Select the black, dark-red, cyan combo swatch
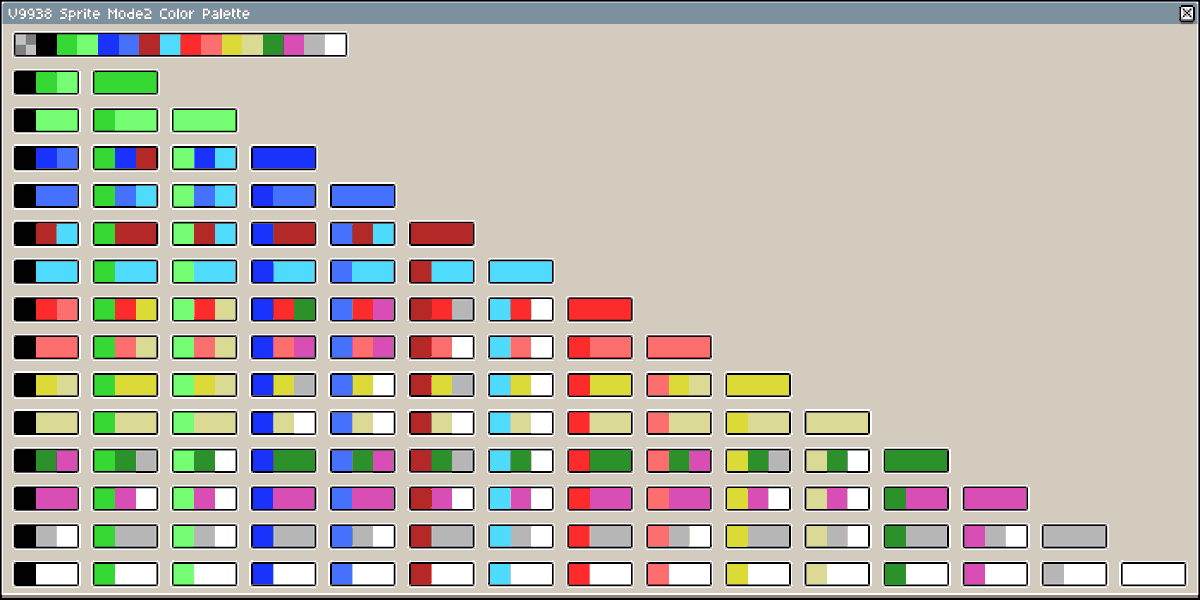Screen dimensions: 1200x600 46,234
